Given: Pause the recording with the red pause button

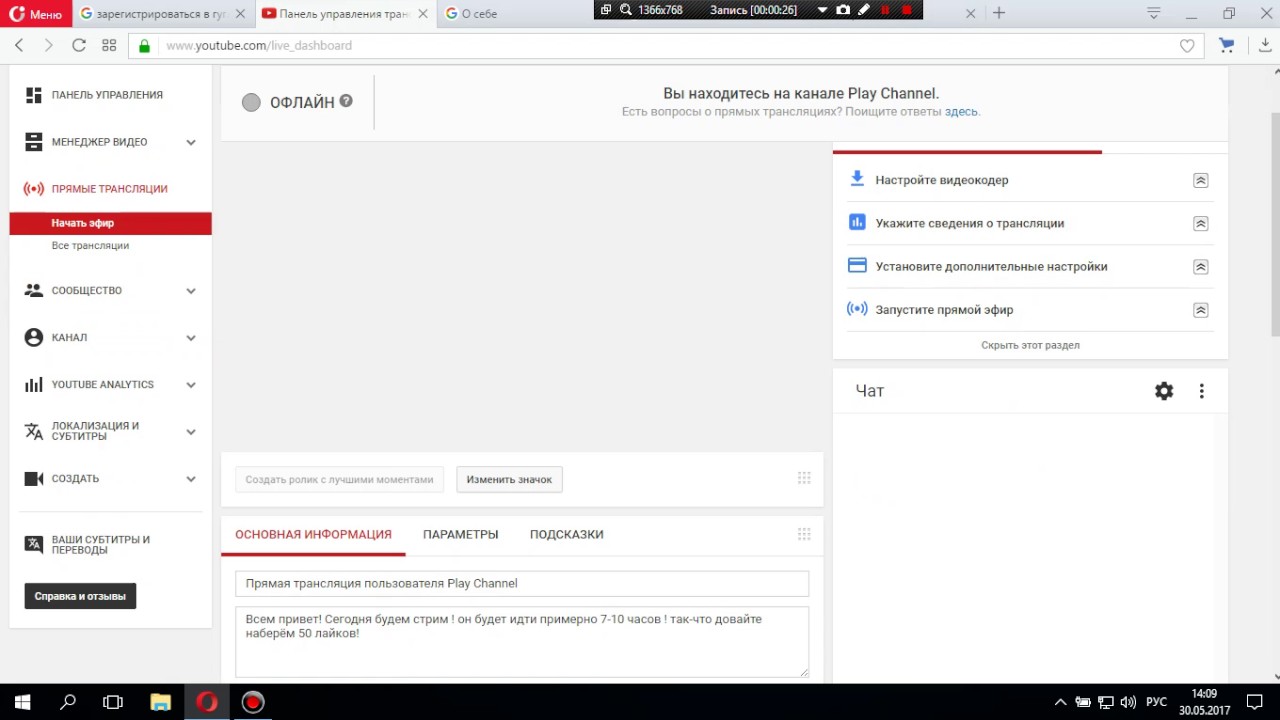Looking at the screenshot, I should click(x=885, y=10).
